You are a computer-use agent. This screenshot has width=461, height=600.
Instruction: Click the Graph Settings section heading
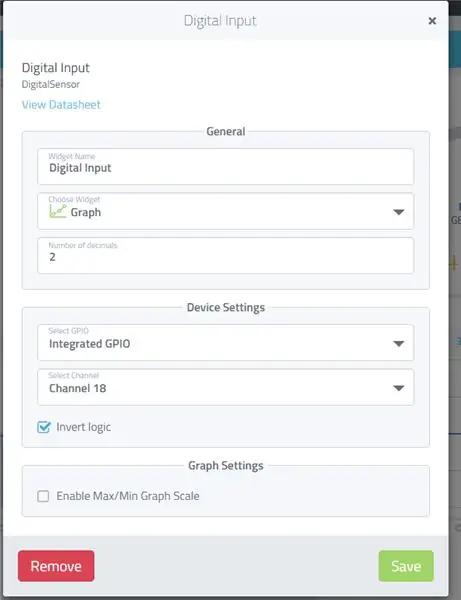pyautogui.click(x=226, y=465)
